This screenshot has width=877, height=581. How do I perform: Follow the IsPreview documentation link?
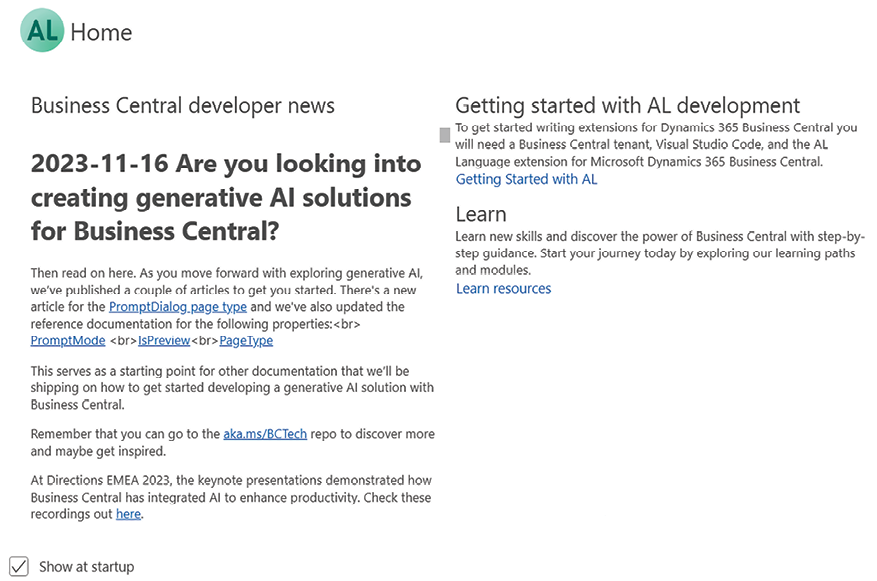tap(164, 341)
